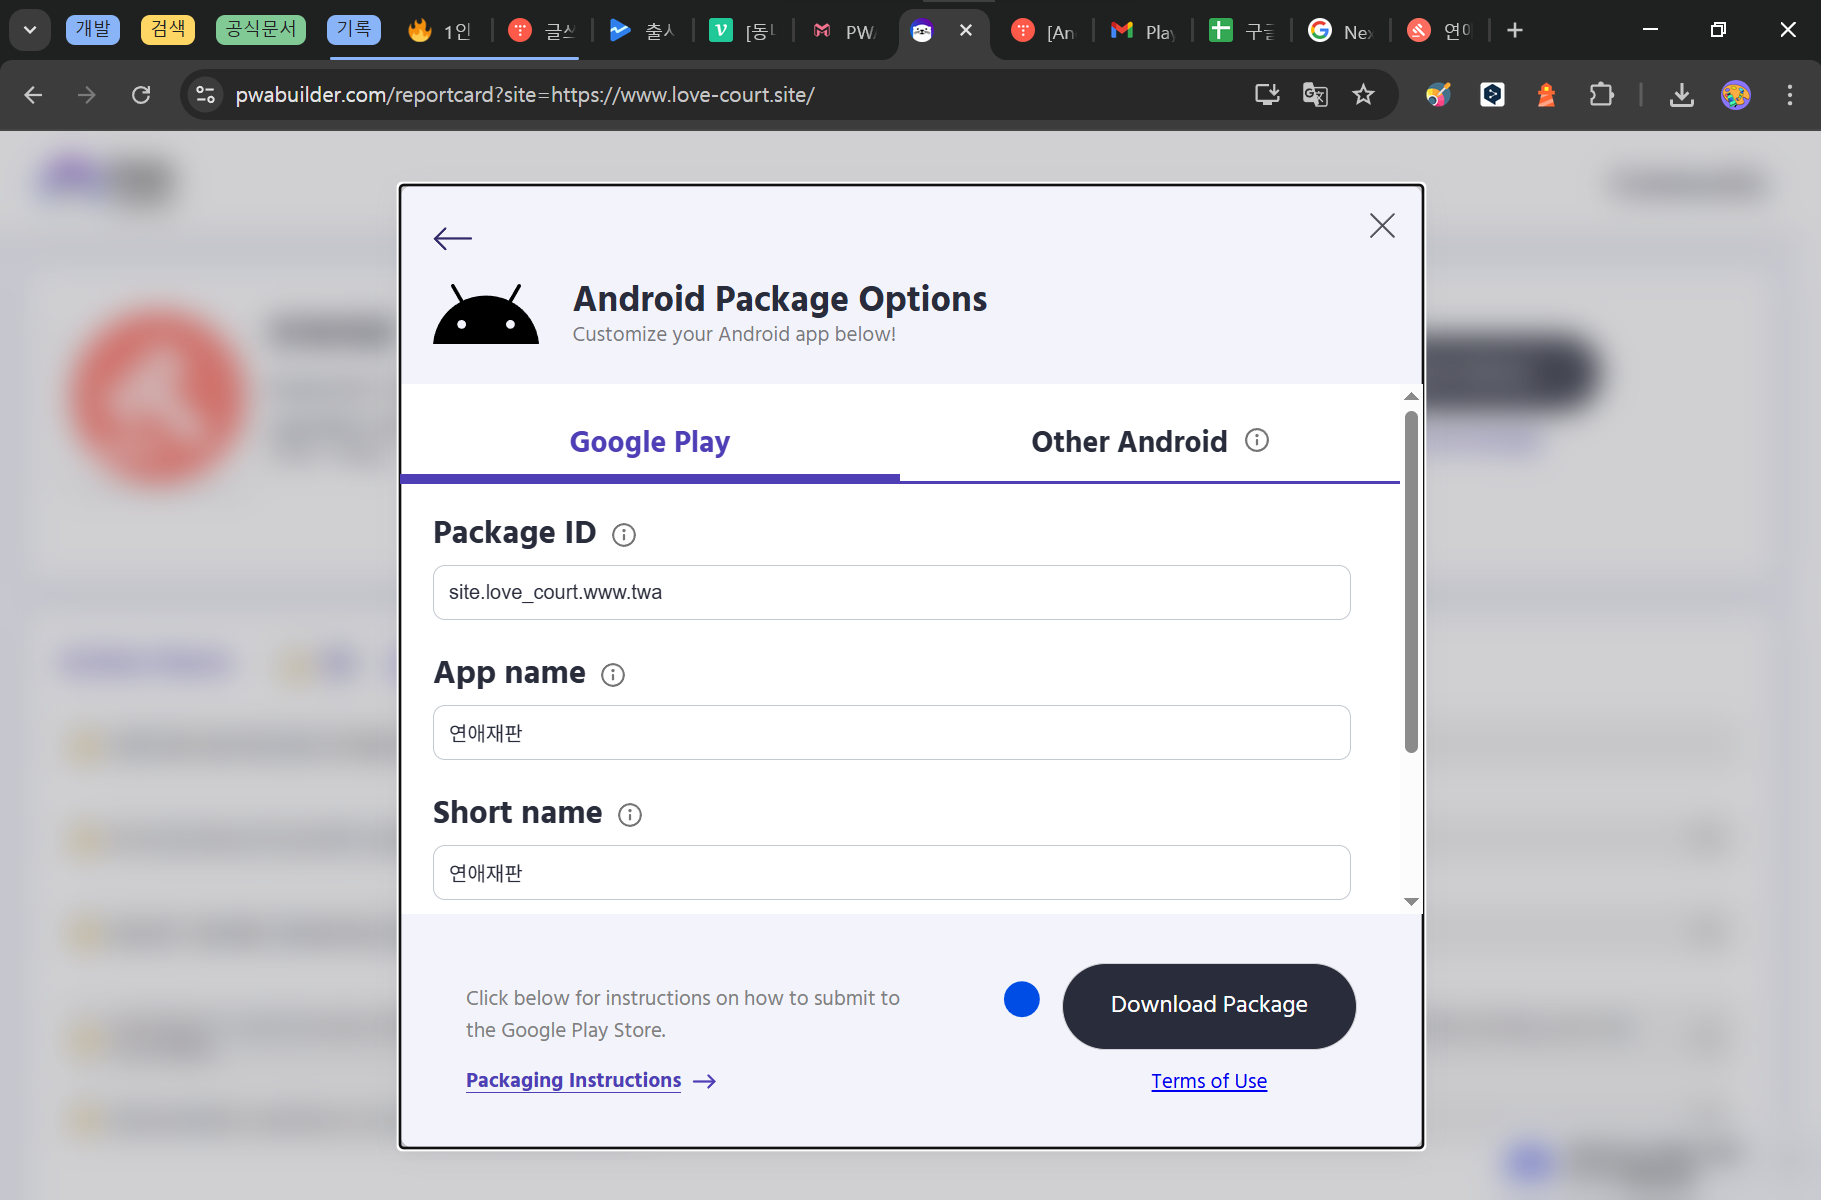Switch to the green plus sheet tab

(x=1241, y=31)
